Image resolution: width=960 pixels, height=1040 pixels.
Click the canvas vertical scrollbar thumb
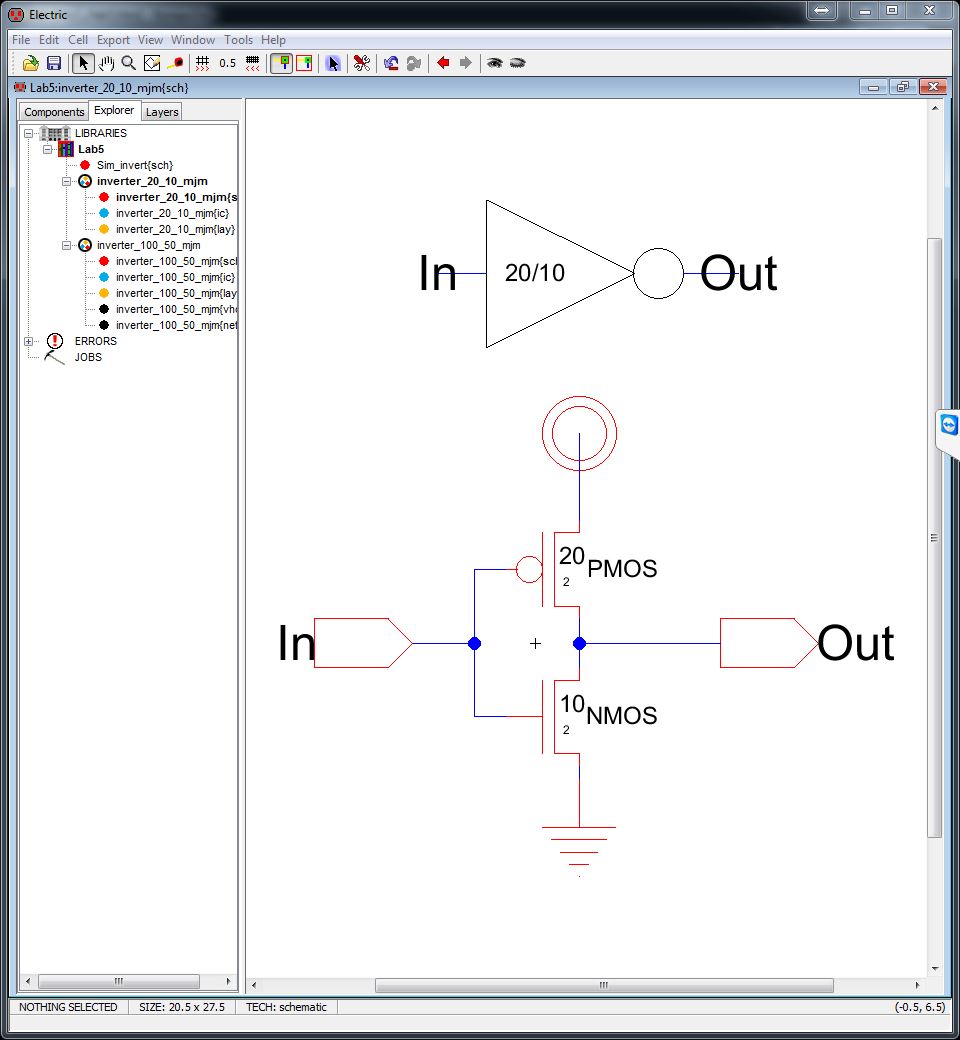935,537
